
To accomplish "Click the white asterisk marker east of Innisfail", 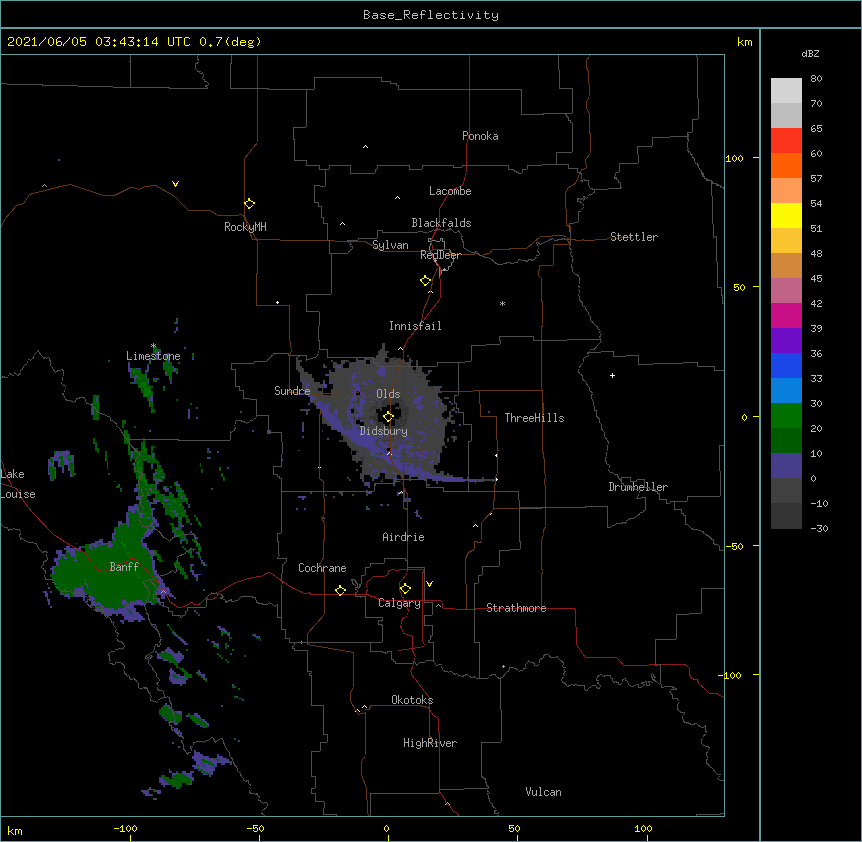I will pos(502,303).
